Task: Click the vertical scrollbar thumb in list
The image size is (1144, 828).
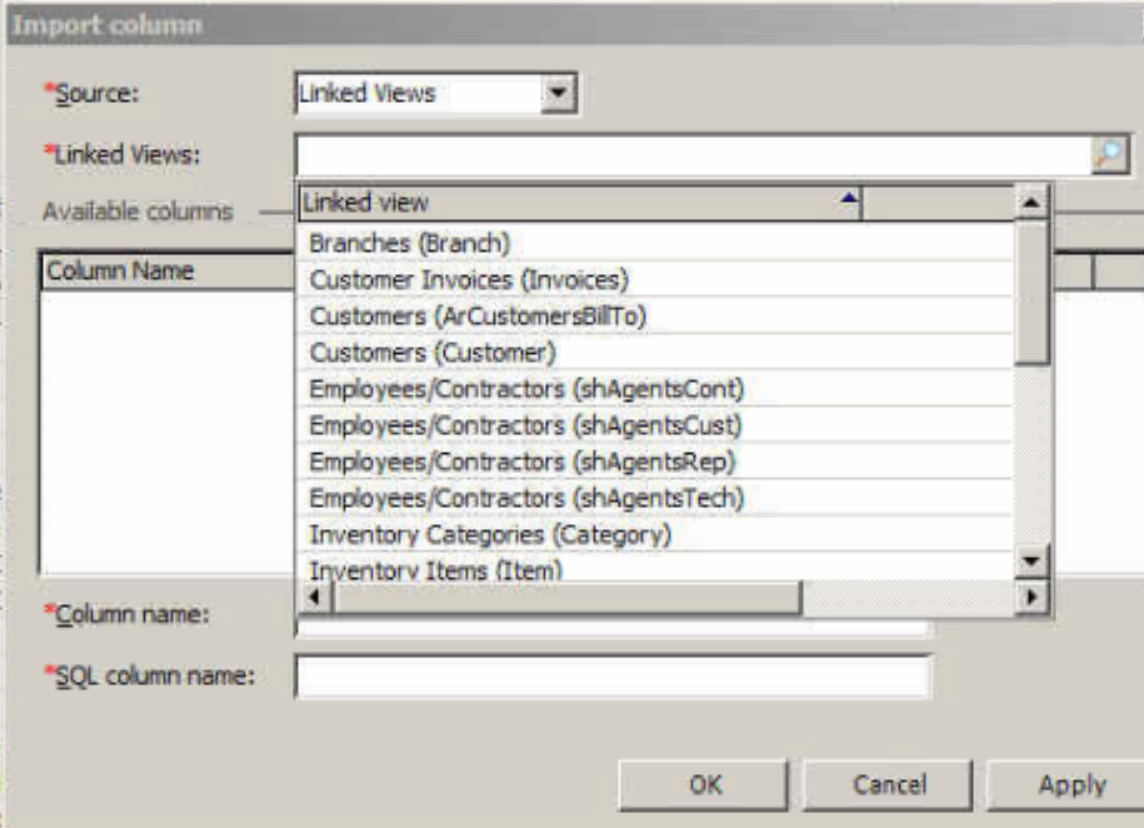Action: tap(1031, 292)
